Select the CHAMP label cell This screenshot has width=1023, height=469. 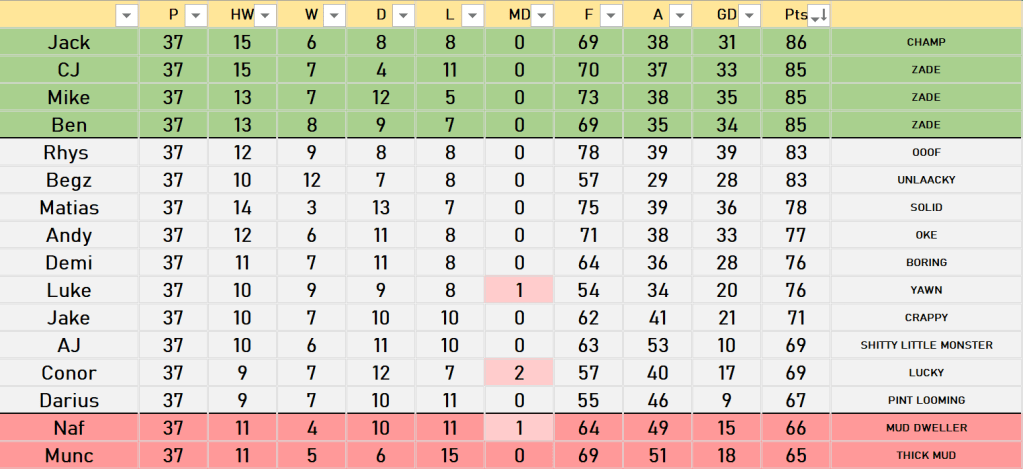[x=926, y=43]
